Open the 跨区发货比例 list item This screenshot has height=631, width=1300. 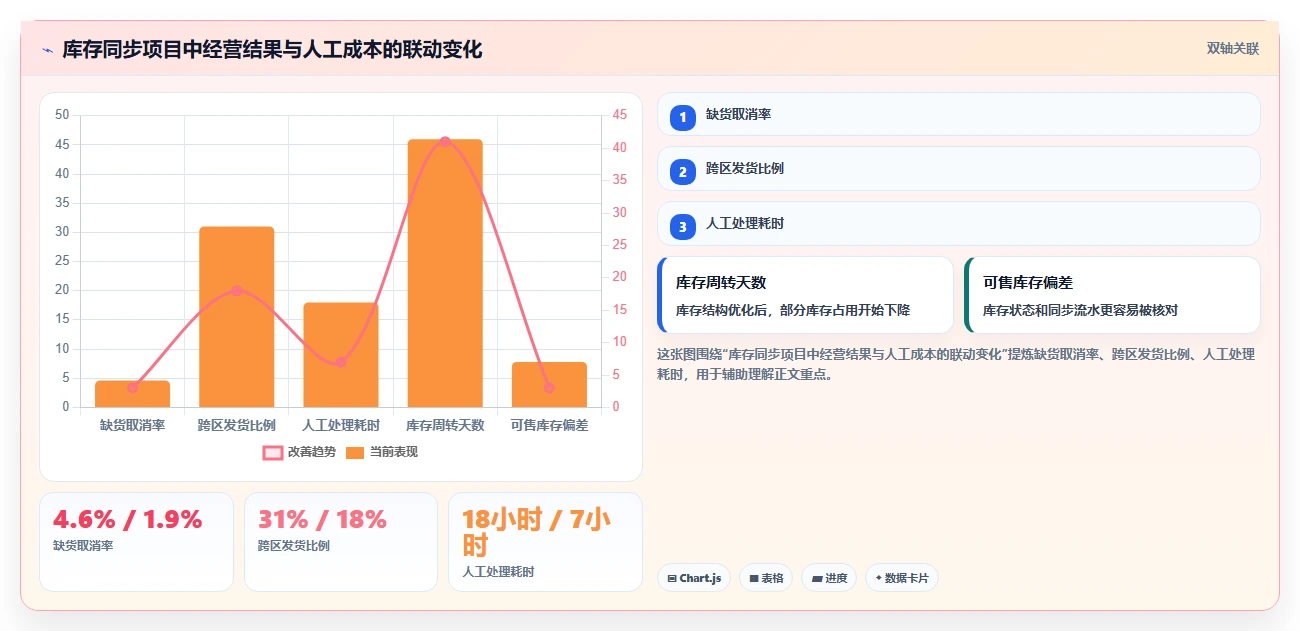tap(958, 169)
